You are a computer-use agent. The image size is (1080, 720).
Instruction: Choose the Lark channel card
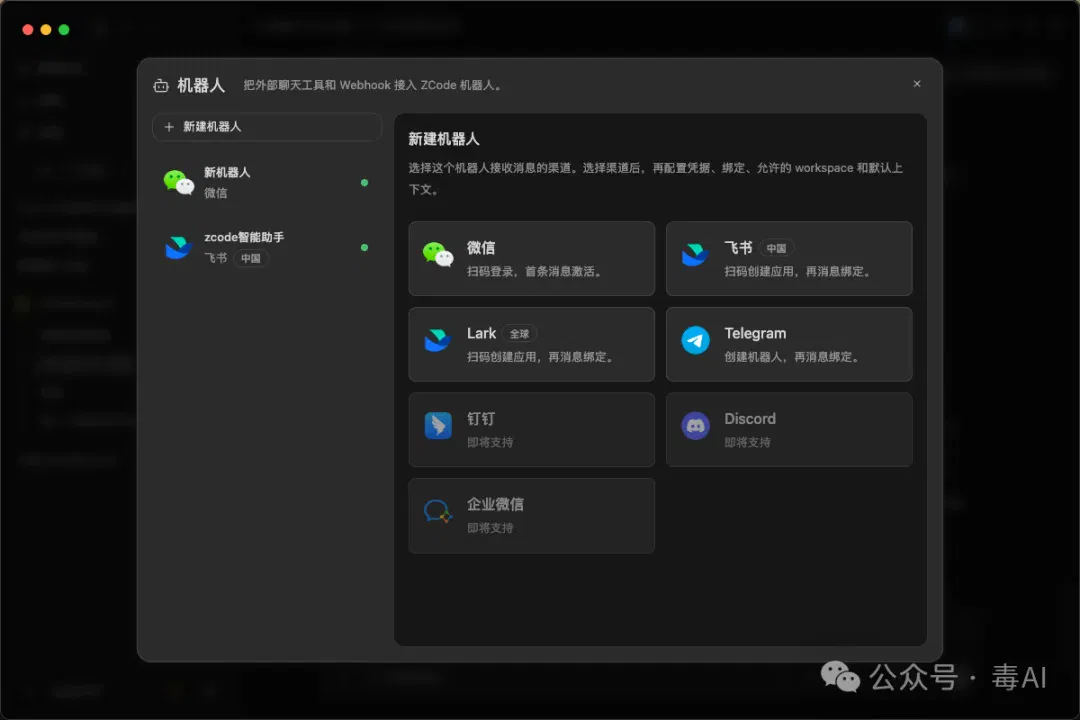pos(531,344)
